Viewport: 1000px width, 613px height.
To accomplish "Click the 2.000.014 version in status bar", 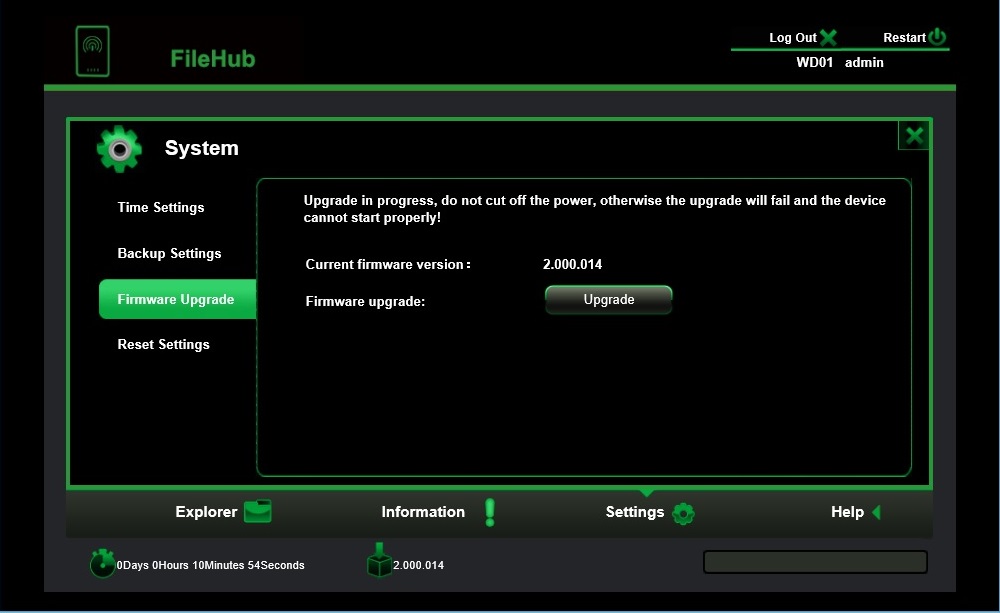I will pos(418,565).
